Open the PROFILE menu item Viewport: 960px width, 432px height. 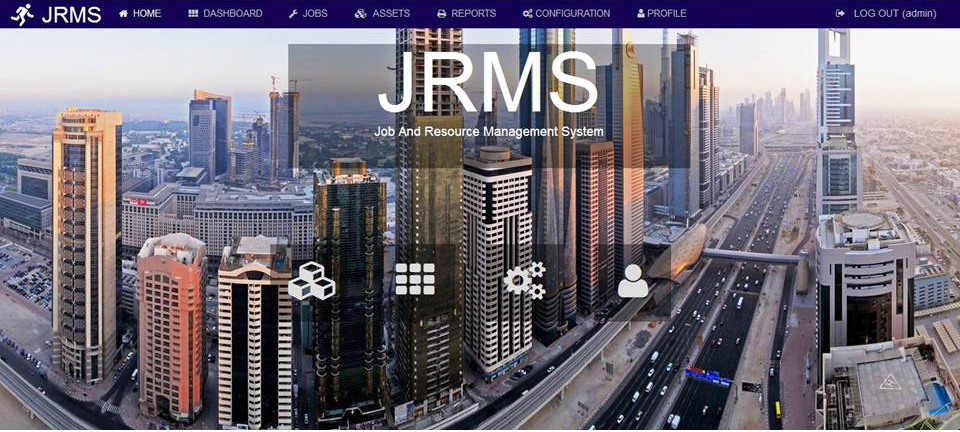(662, 13)
